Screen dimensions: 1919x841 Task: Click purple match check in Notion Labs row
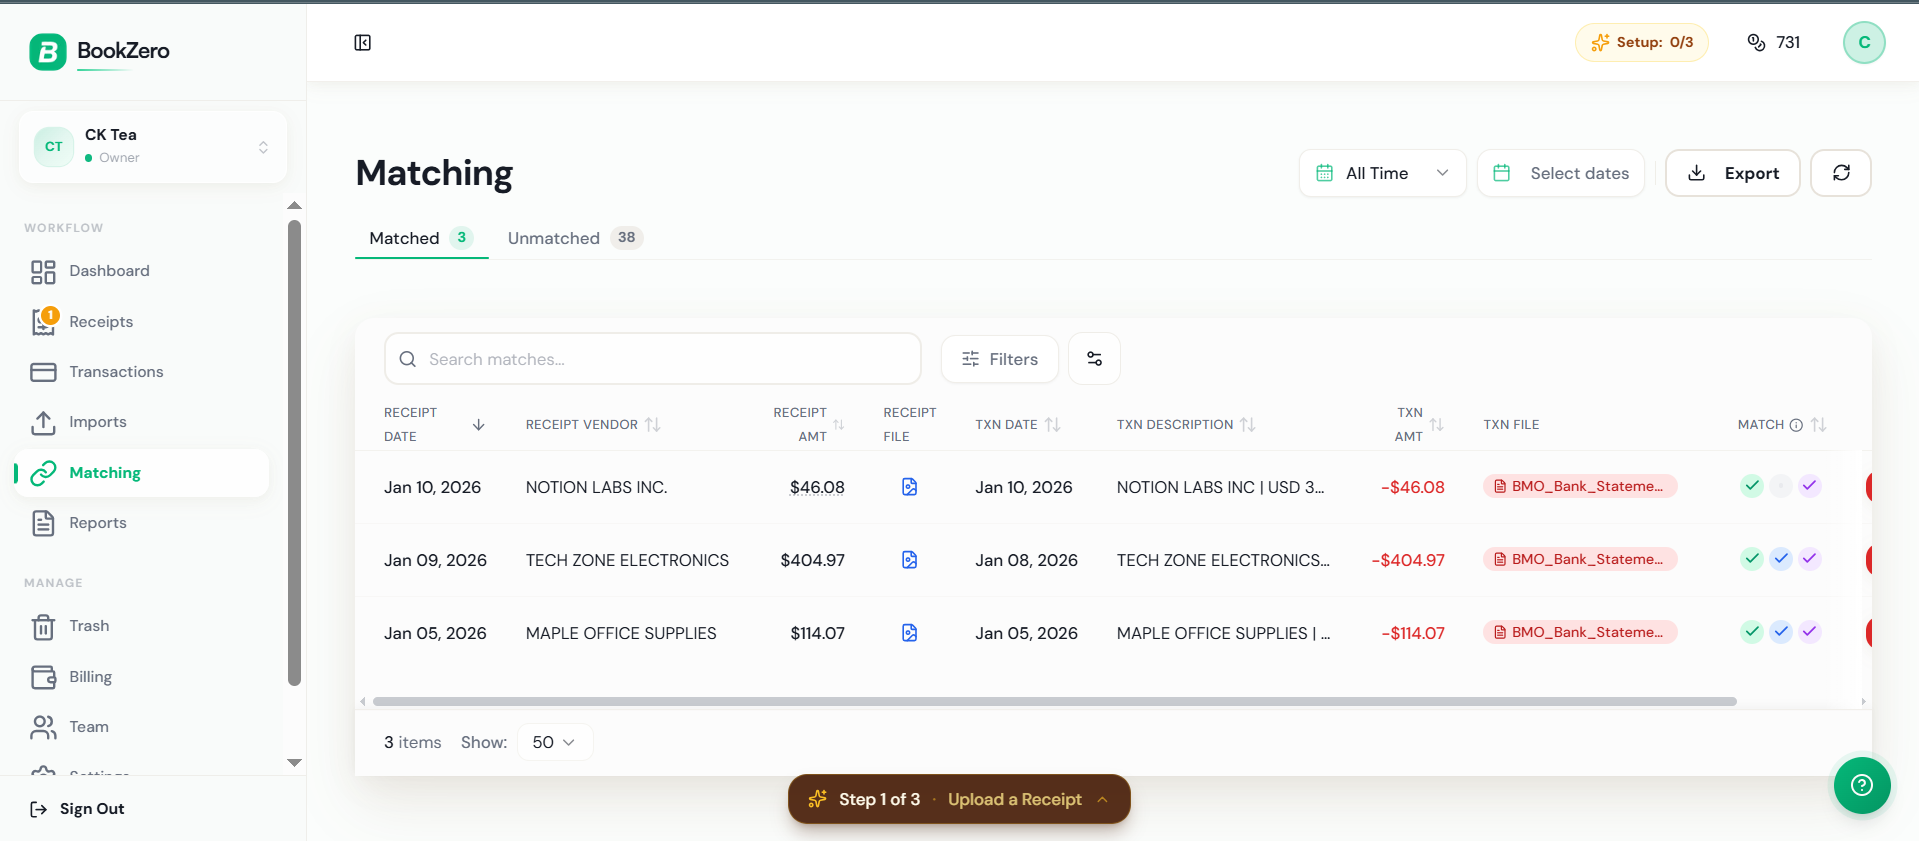[1809, 486]
